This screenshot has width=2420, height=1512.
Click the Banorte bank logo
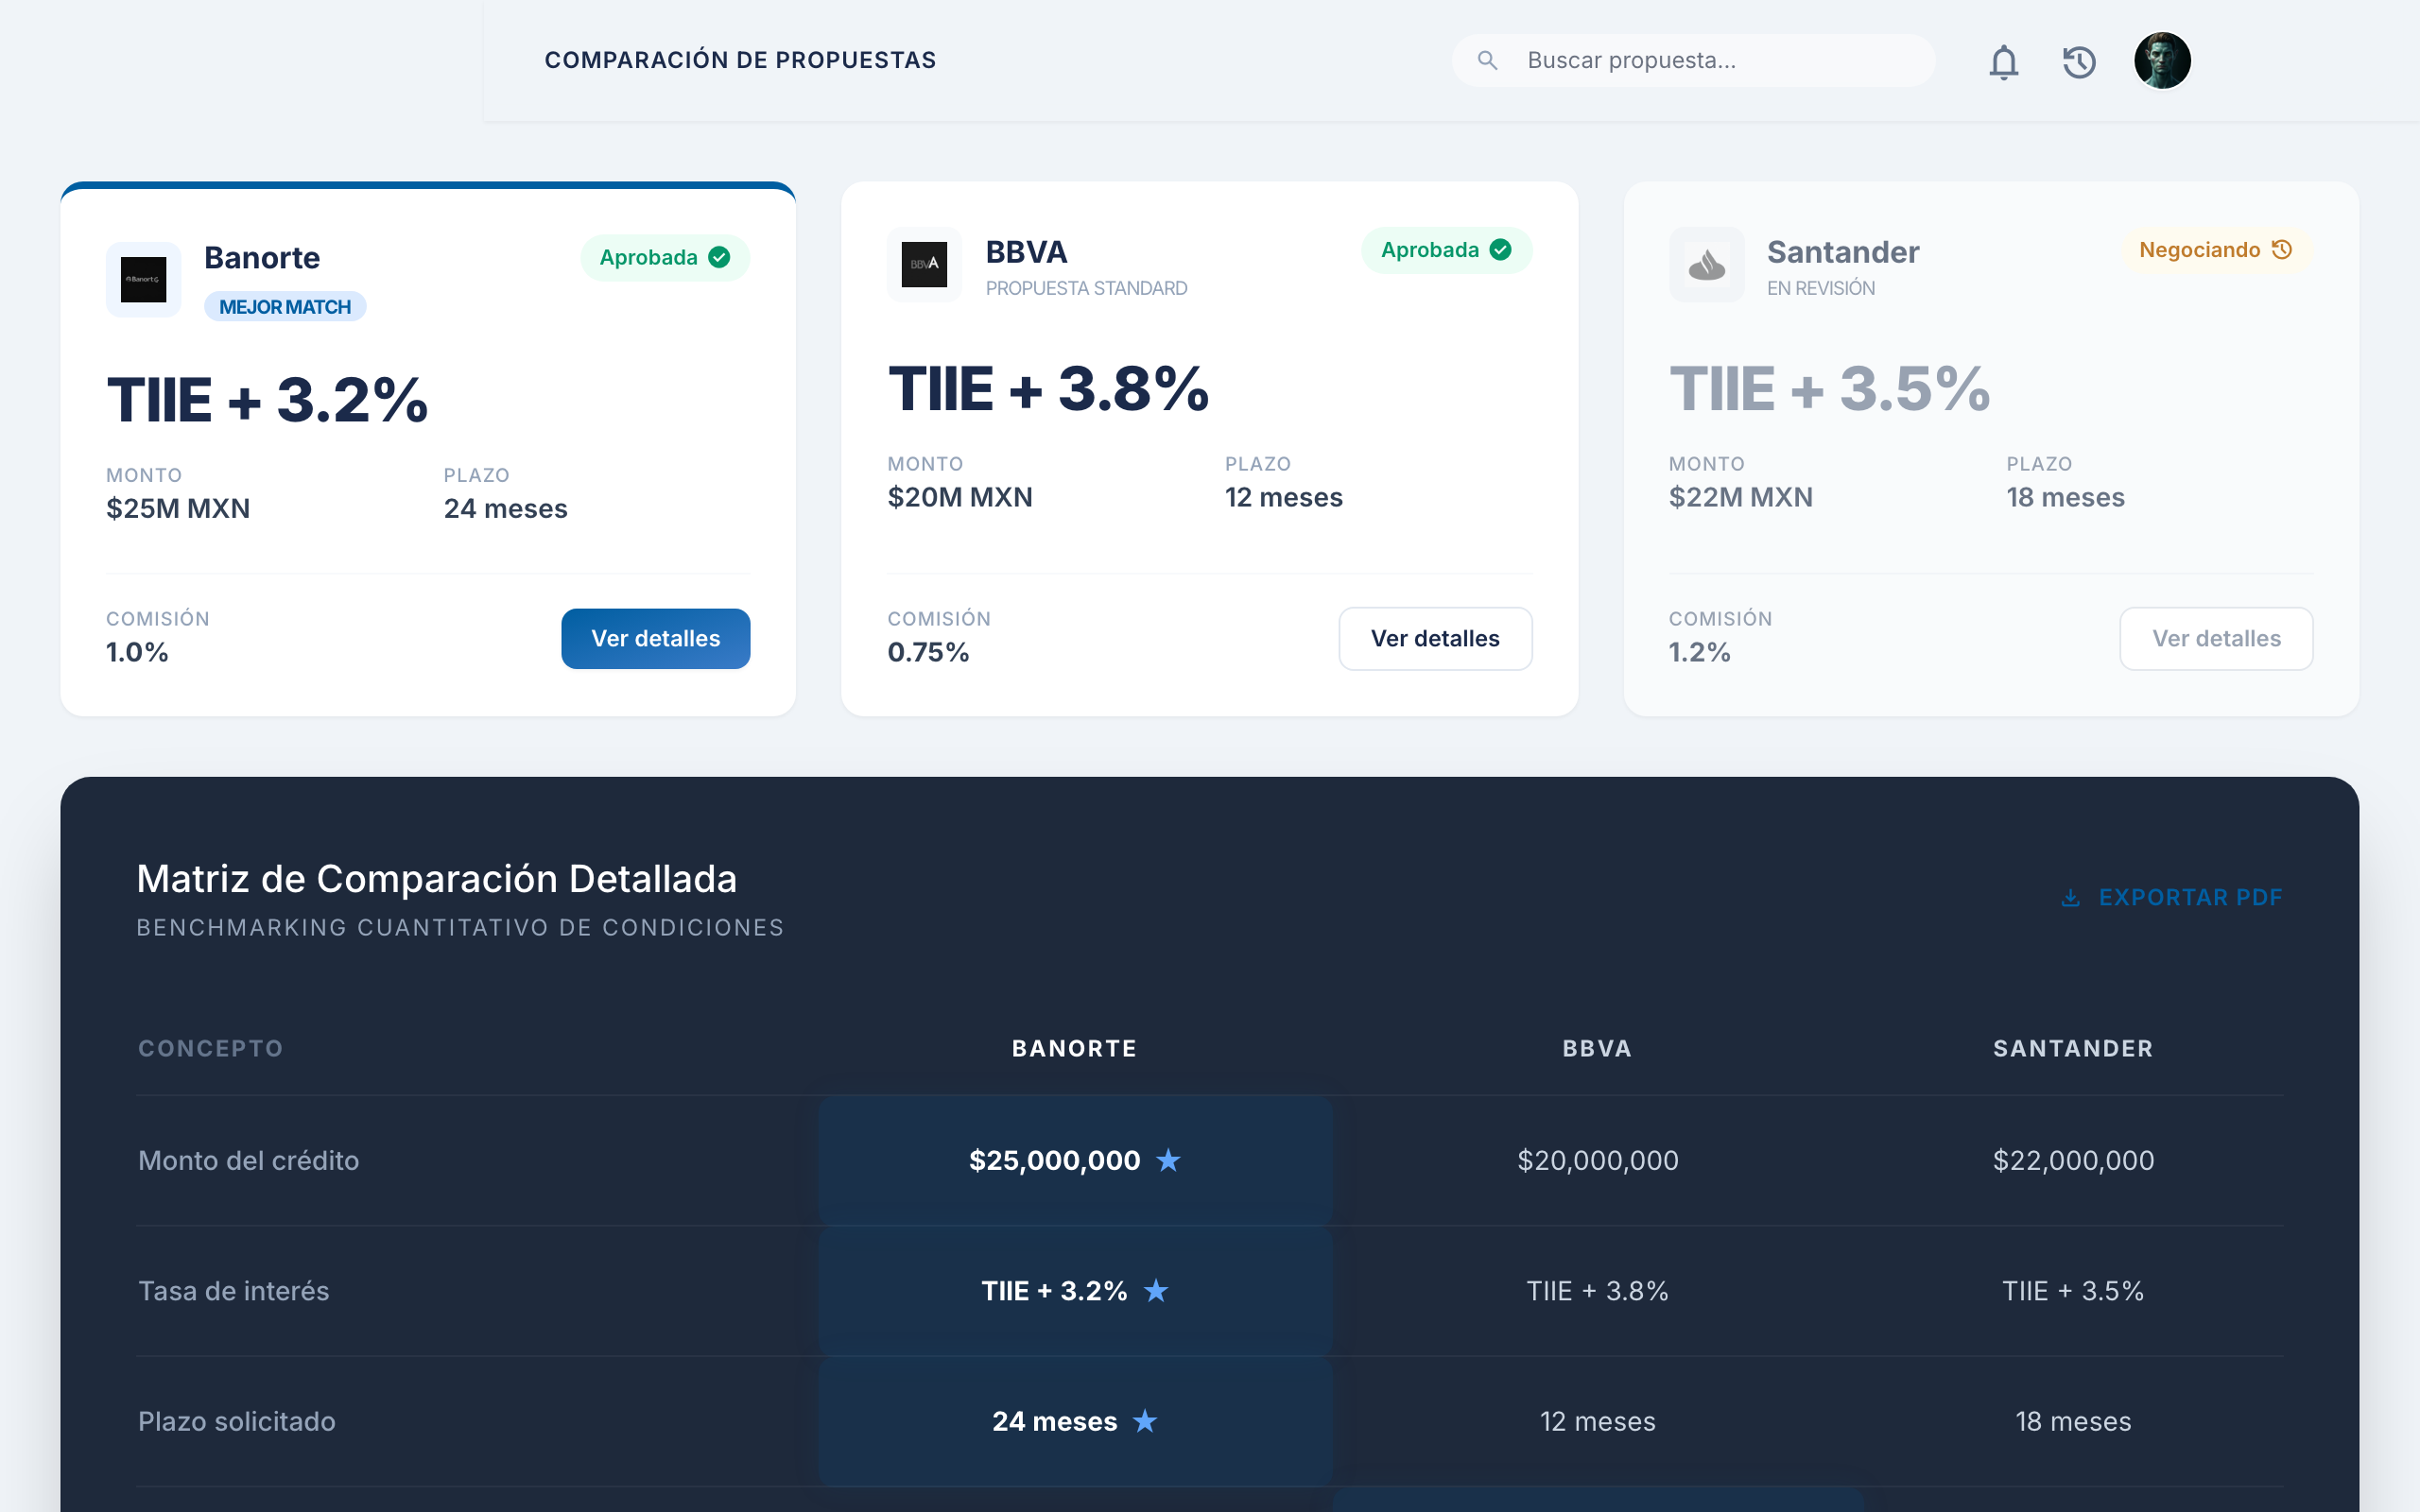click(143, 279)
